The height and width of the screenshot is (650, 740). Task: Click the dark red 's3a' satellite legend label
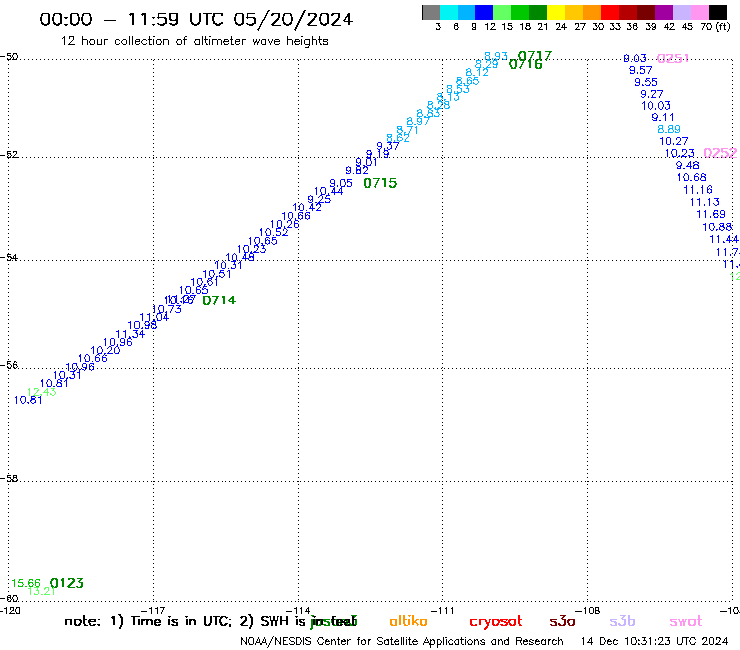[x=562, y=621]
